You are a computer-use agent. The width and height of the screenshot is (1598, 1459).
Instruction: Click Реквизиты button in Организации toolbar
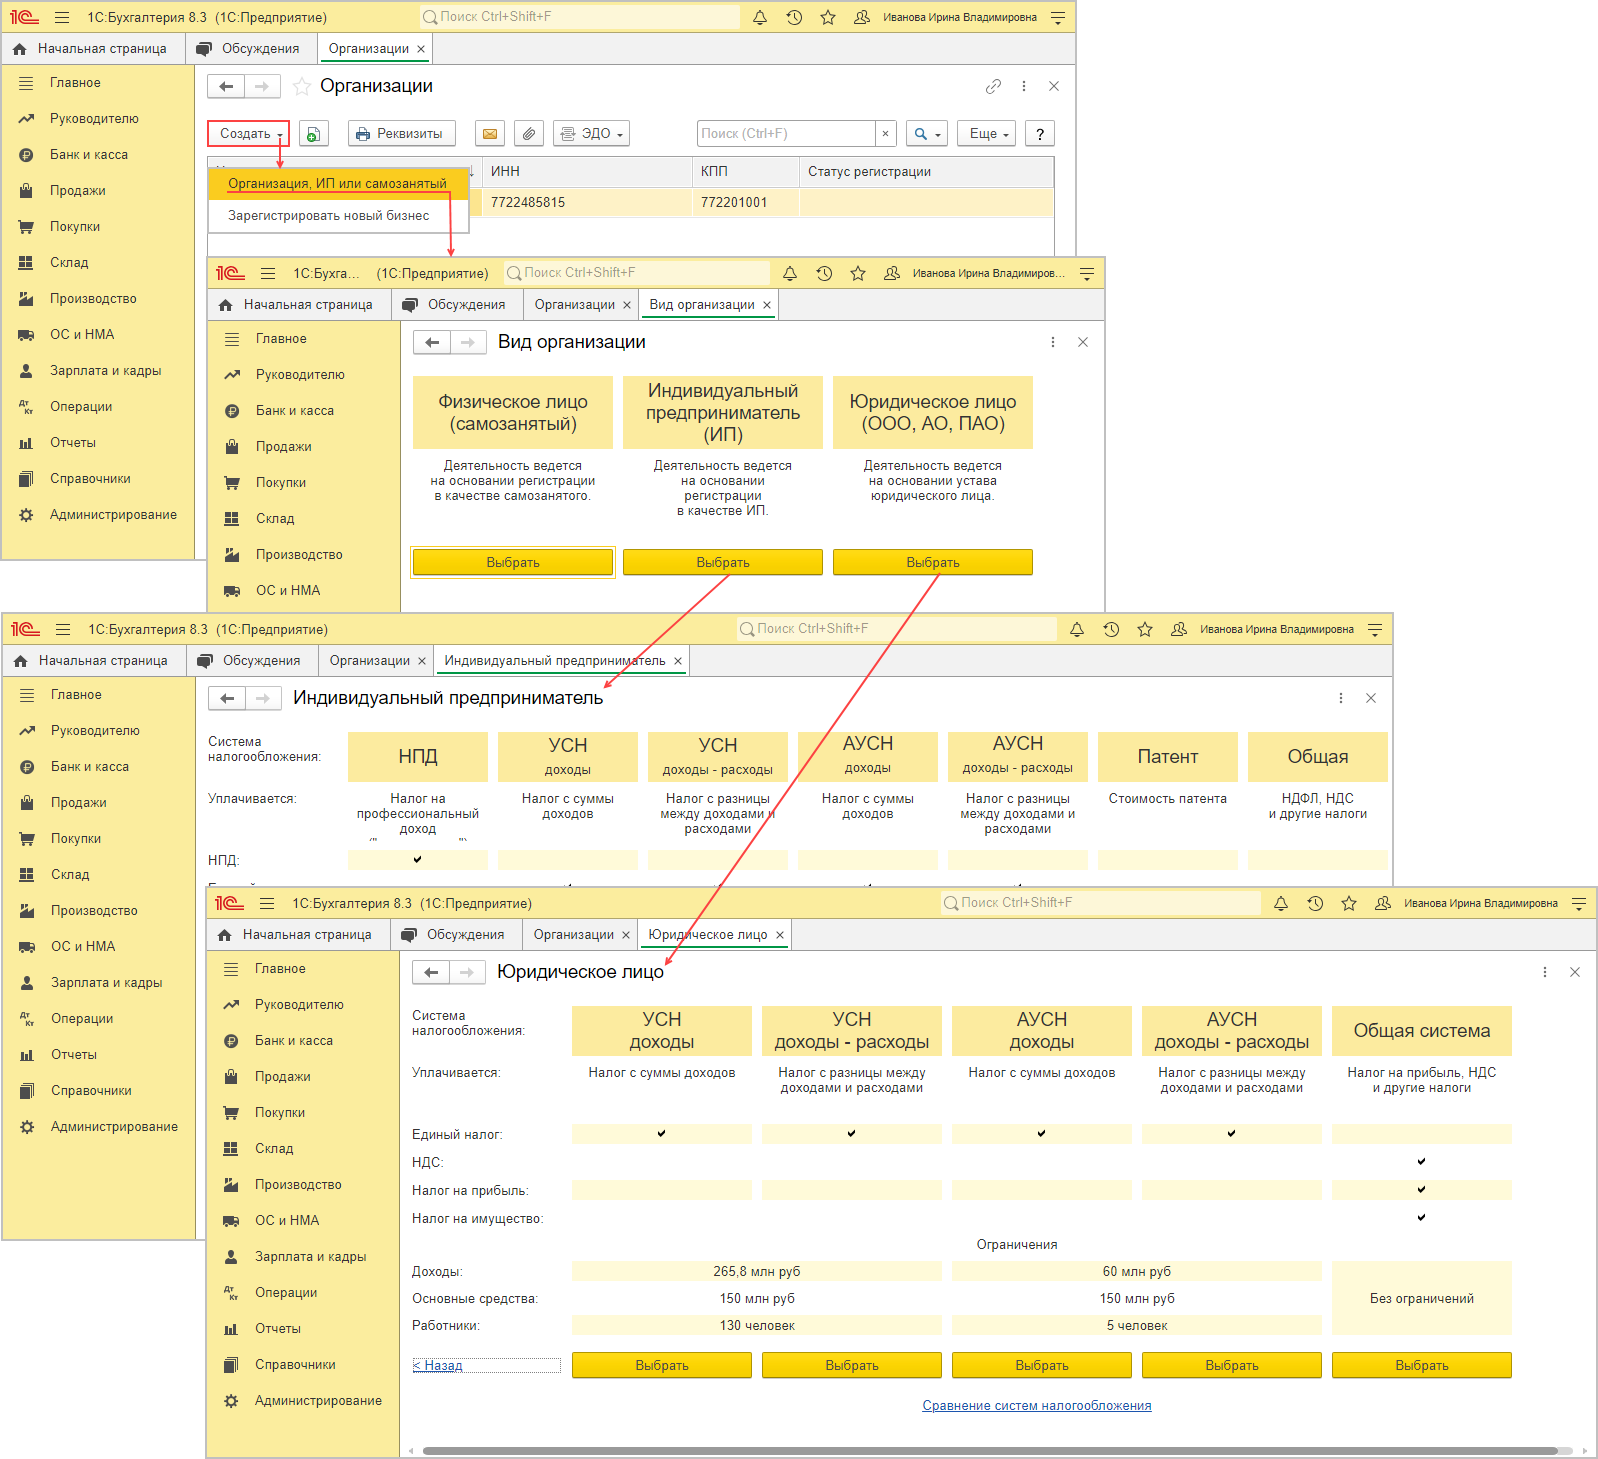tap(402, 133)
